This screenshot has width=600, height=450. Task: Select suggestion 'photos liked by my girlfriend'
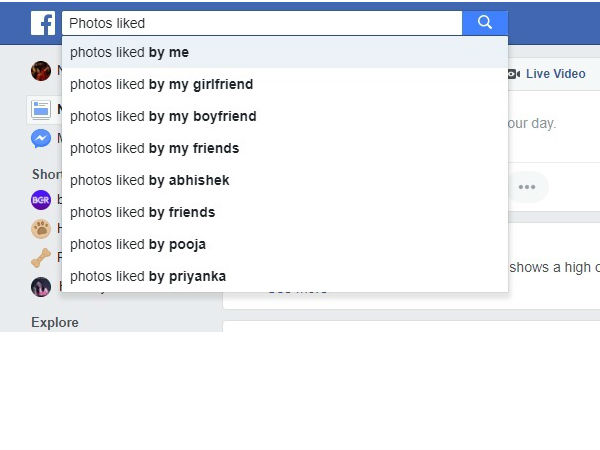point(285,84)
